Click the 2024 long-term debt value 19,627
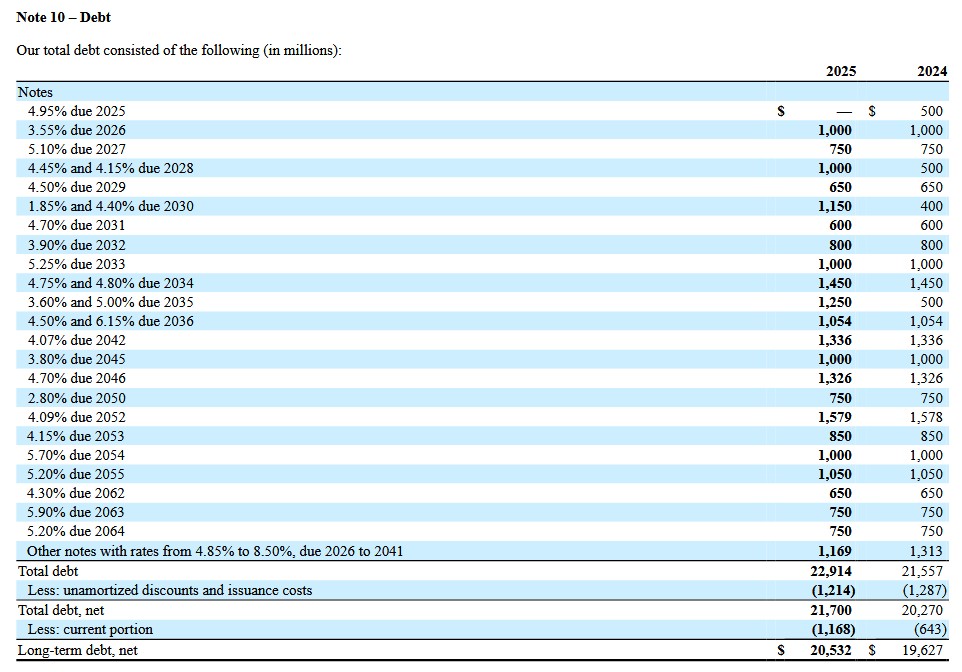Image resolution: width=962 pixels, height=672 pixels. pos(922,650)
